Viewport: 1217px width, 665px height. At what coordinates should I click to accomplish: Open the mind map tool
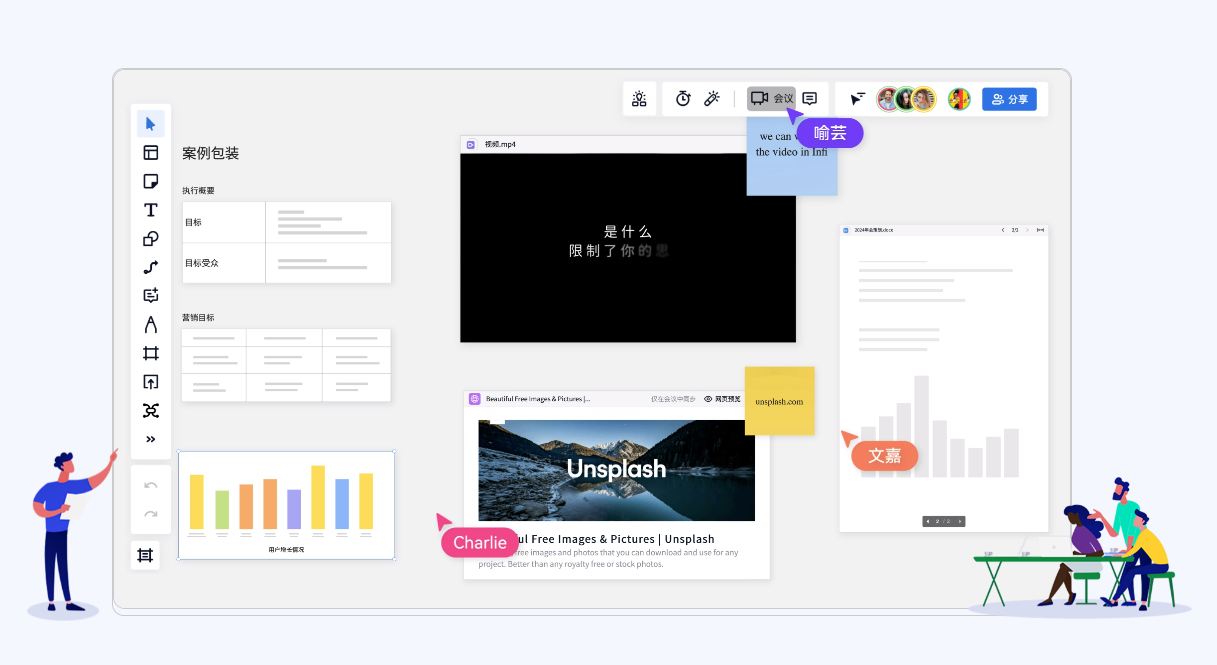(151, 411)
